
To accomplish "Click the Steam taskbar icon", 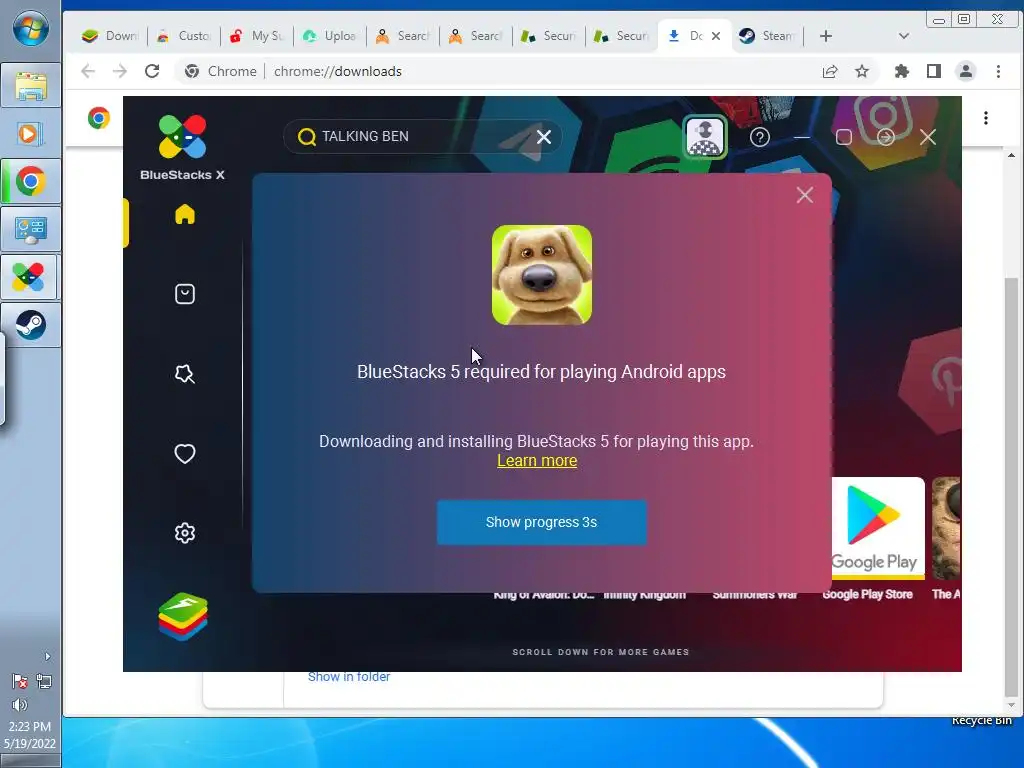I will pos(31,325).
